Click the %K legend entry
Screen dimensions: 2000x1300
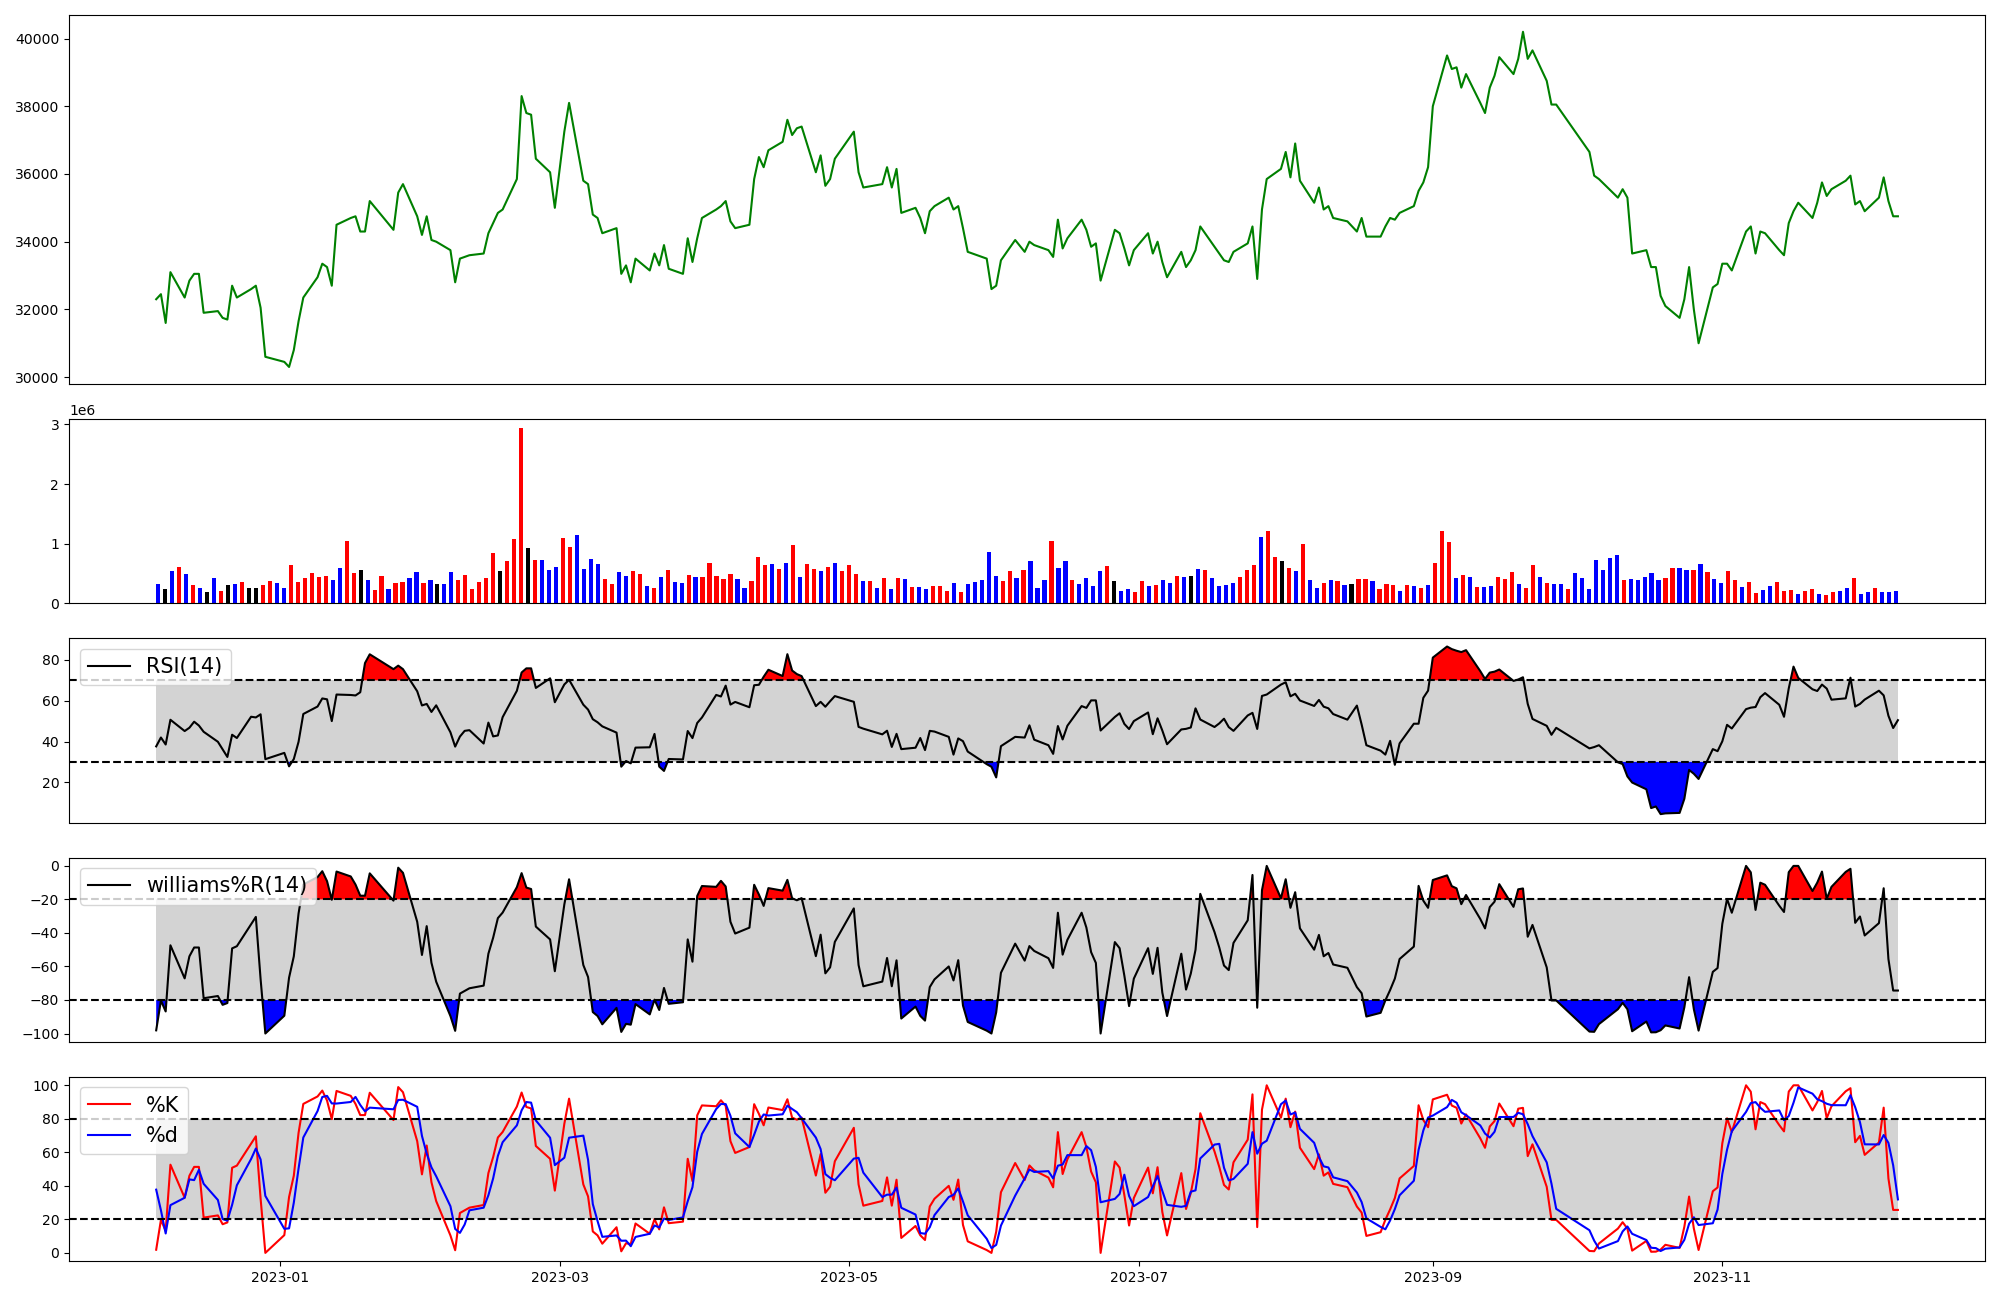pos(162,1104)
